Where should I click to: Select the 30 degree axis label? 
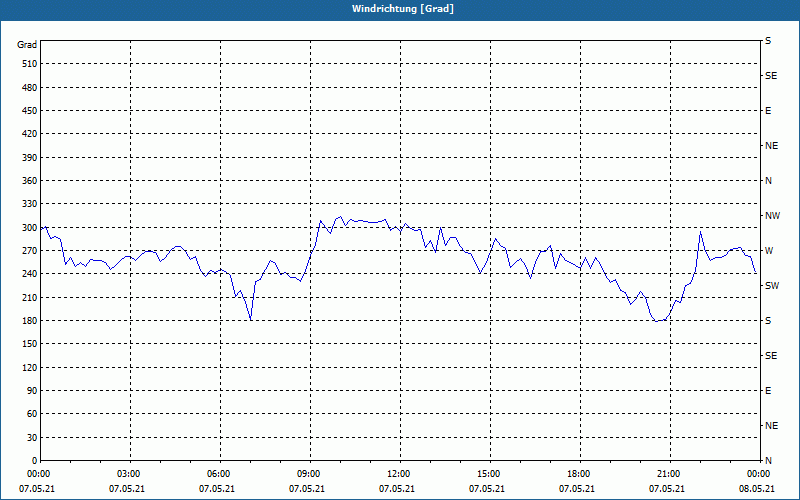(32, 437)
